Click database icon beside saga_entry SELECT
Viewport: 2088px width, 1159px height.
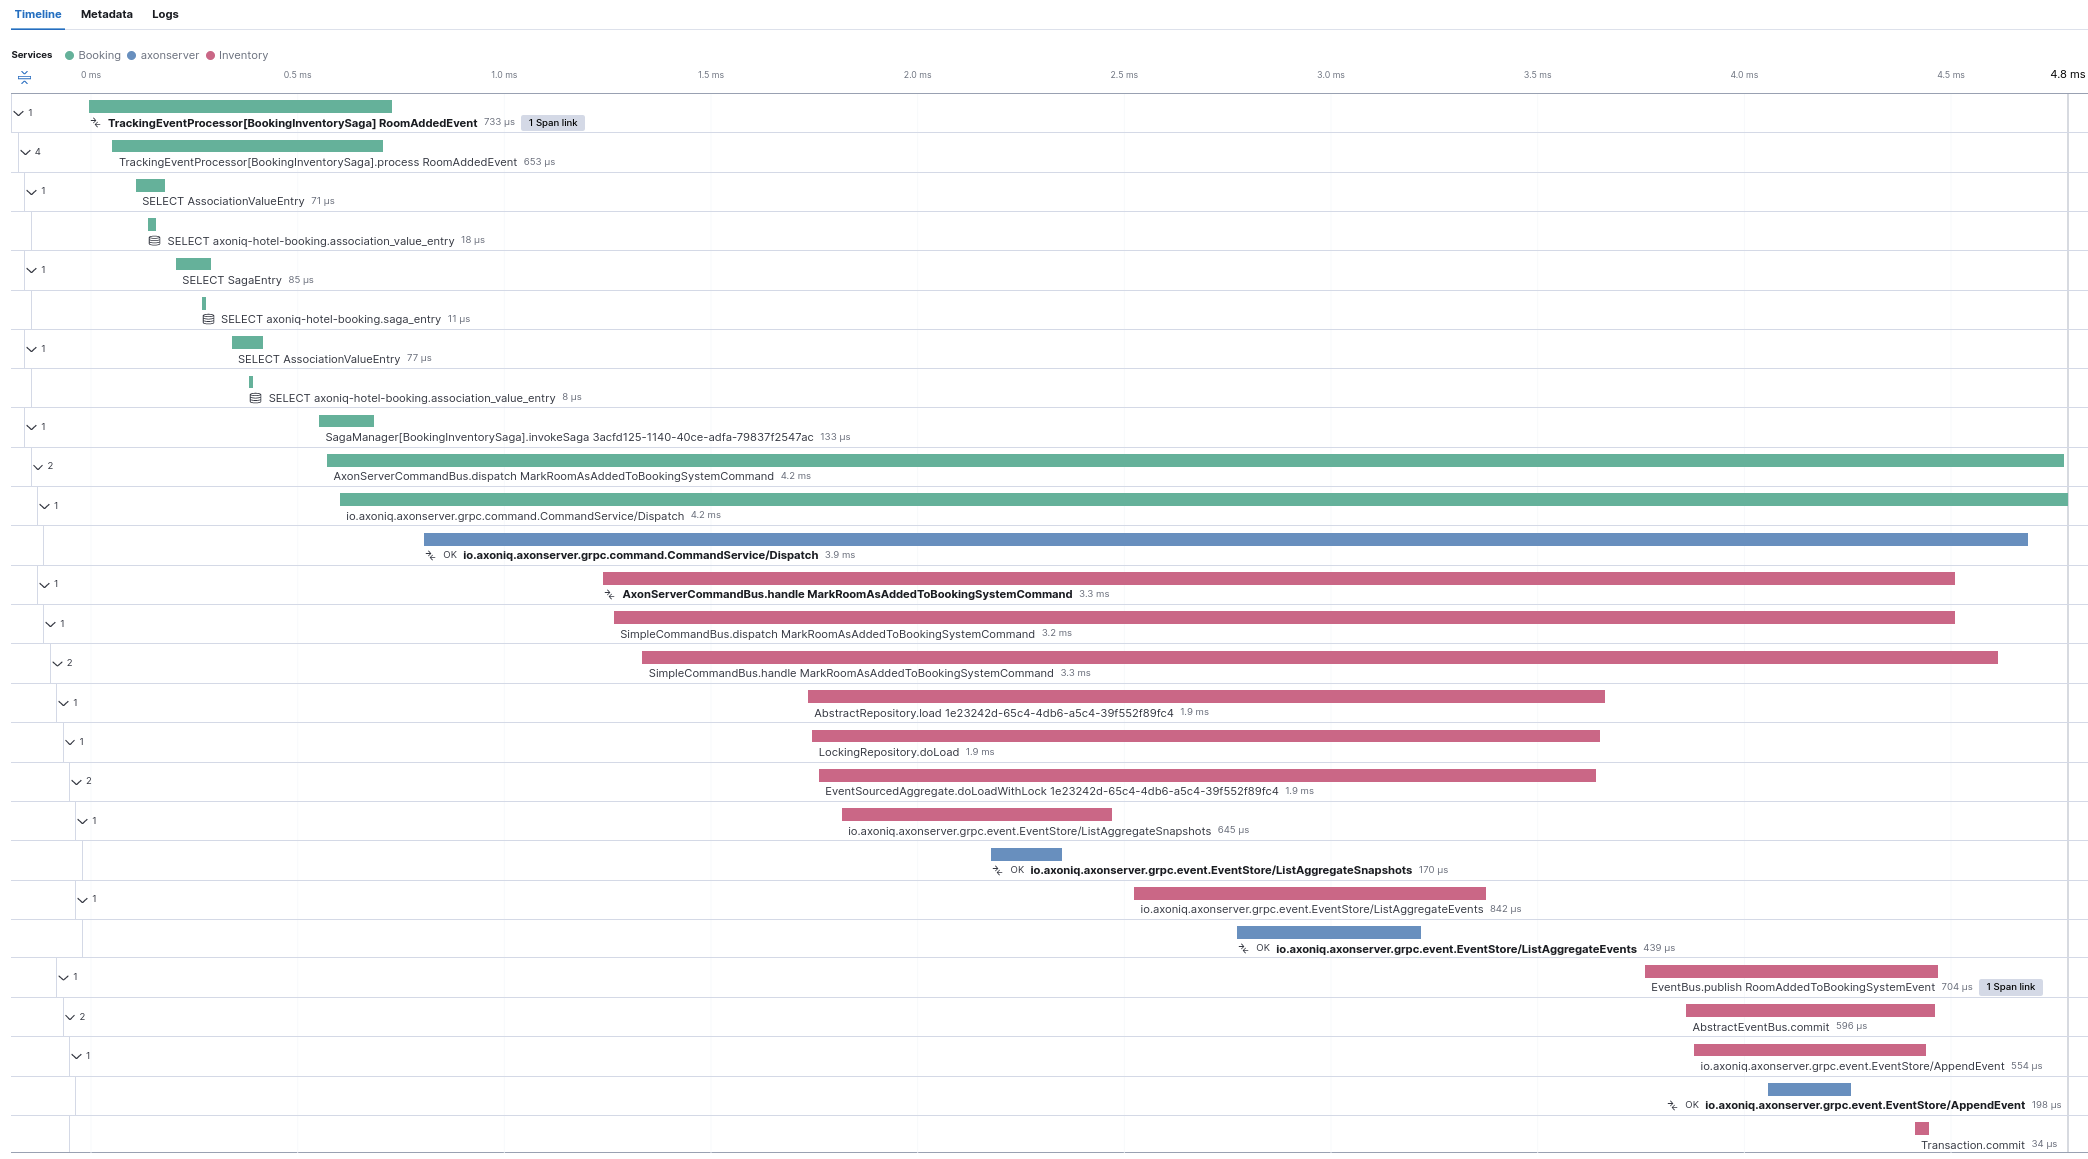coord(208,320)
